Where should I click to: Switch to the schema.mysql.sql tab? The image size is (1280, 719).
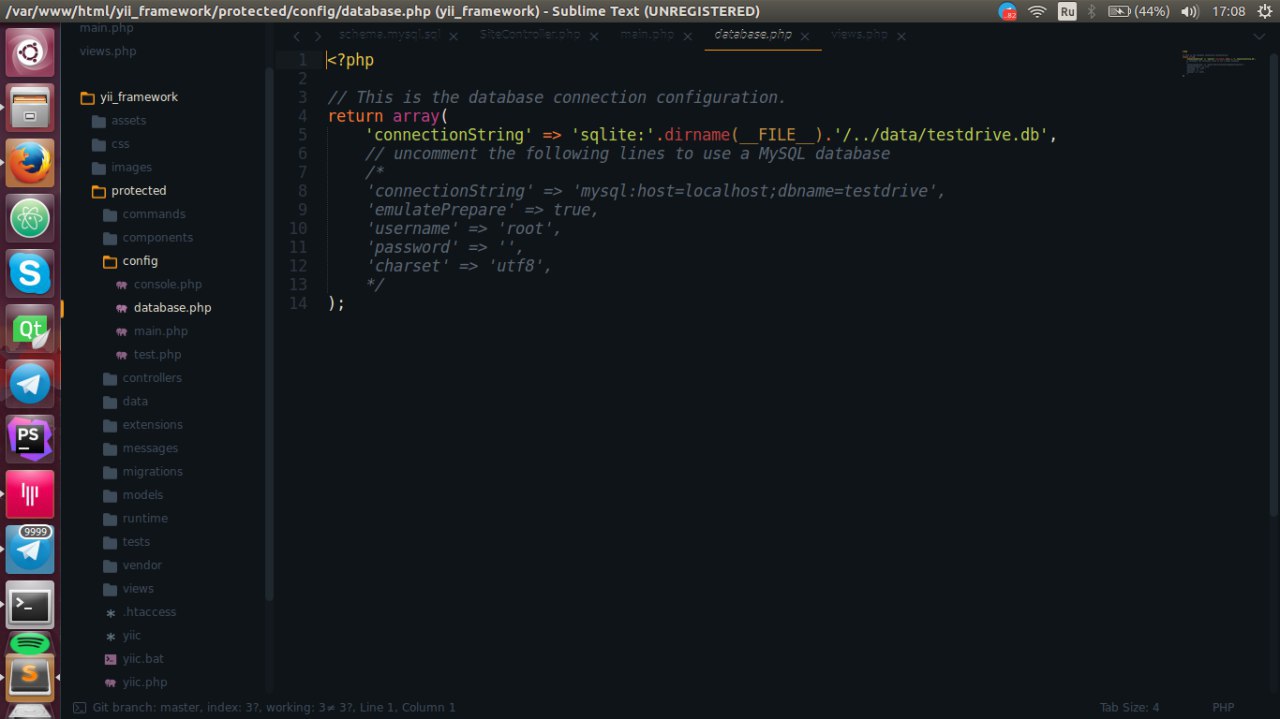point(390,34)
